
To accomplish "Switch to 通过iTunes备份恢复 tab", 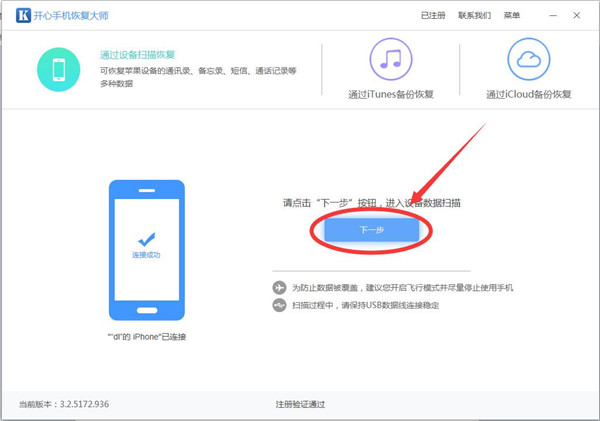I will coord(391,94).
